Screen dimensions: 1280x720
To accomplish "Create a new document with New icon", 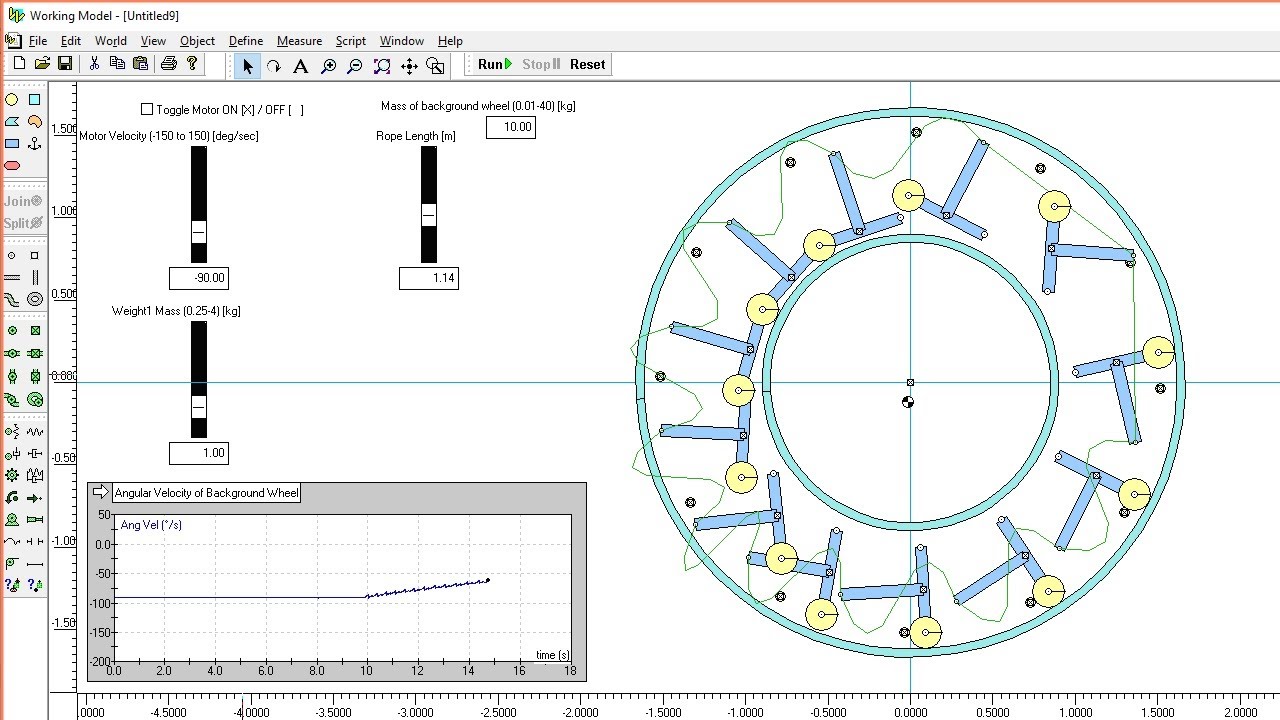I will point(19,64).
